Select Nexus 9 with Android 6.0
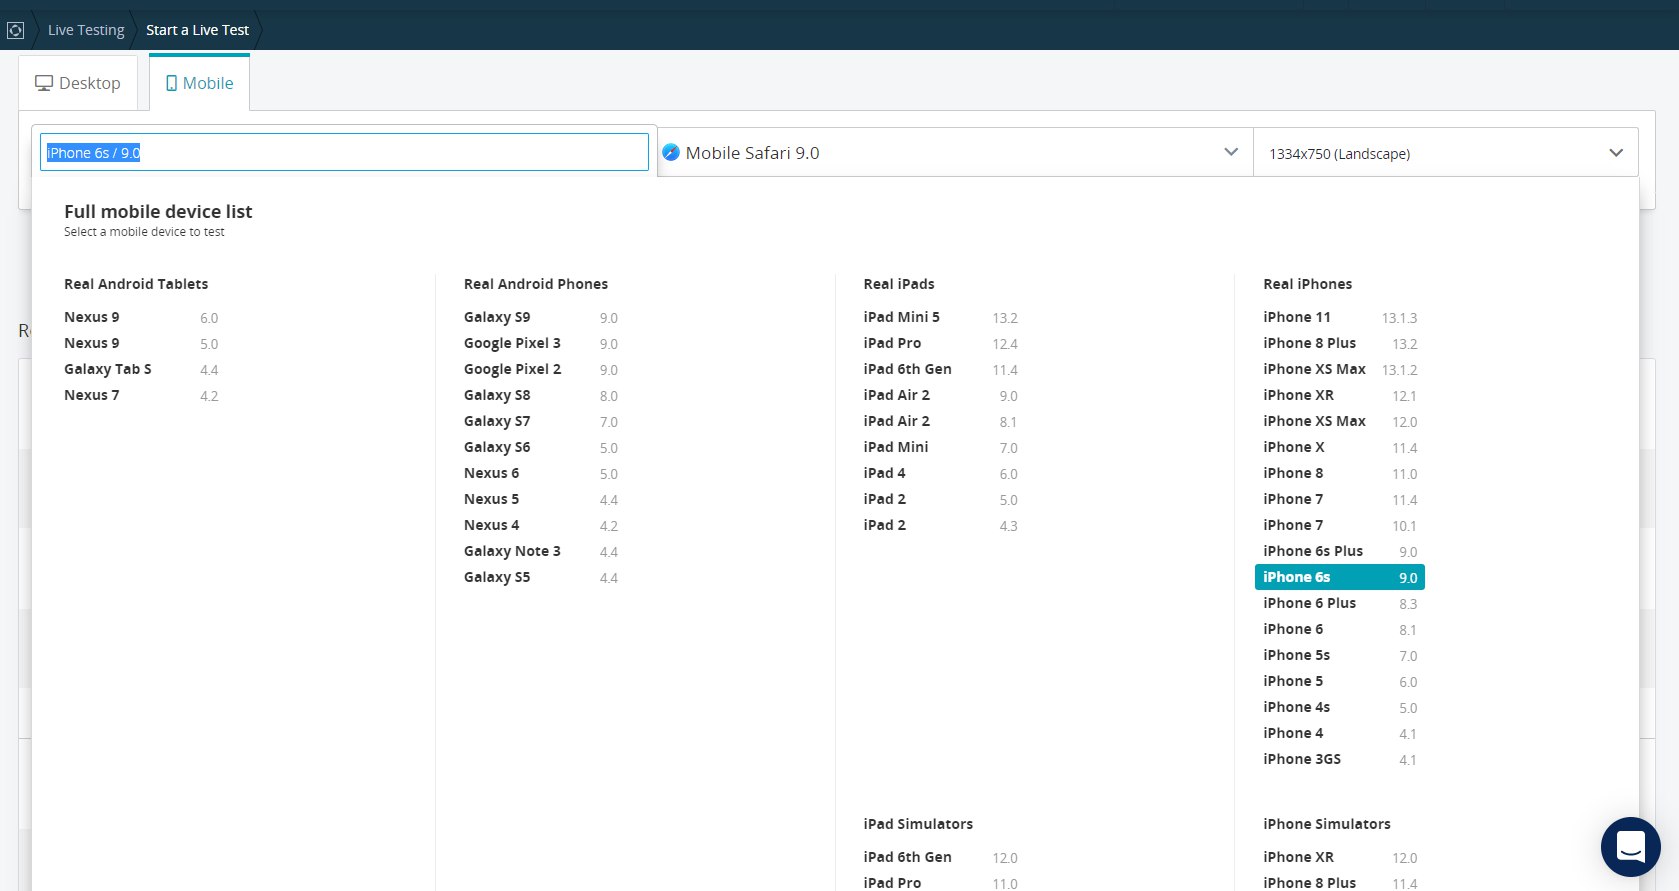The height and width of the screenshot is (891, 1679). 141,317
